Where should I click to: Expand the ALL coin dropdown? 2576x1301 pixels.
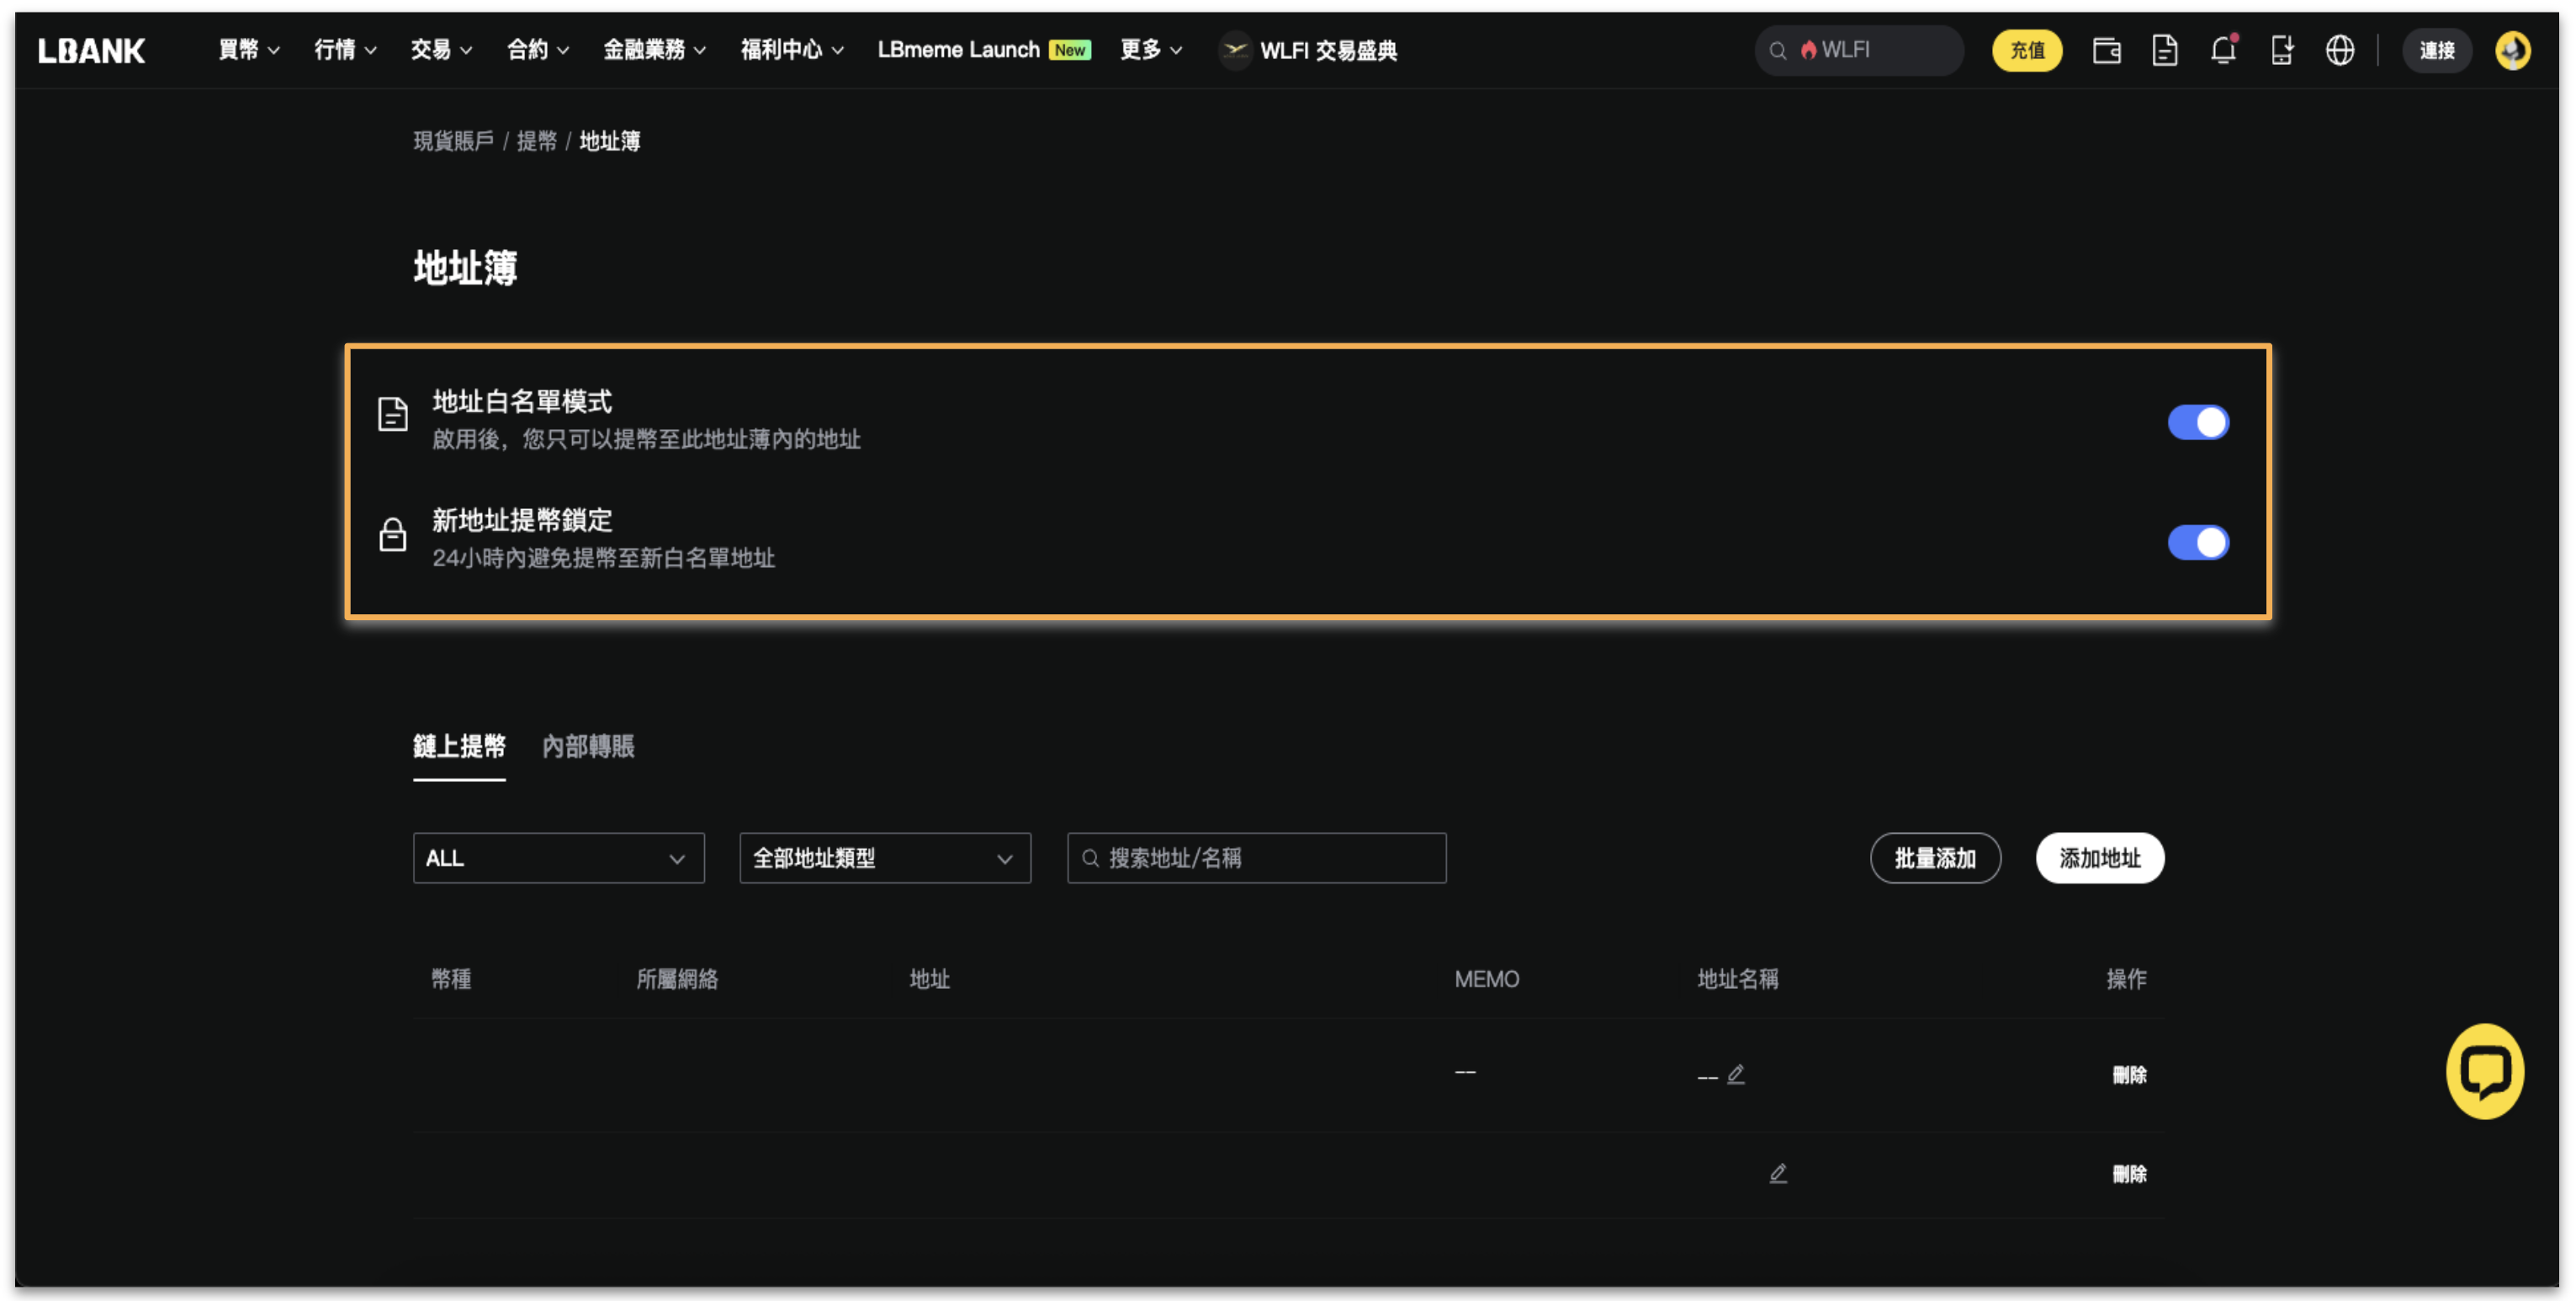tap(558, 858)
